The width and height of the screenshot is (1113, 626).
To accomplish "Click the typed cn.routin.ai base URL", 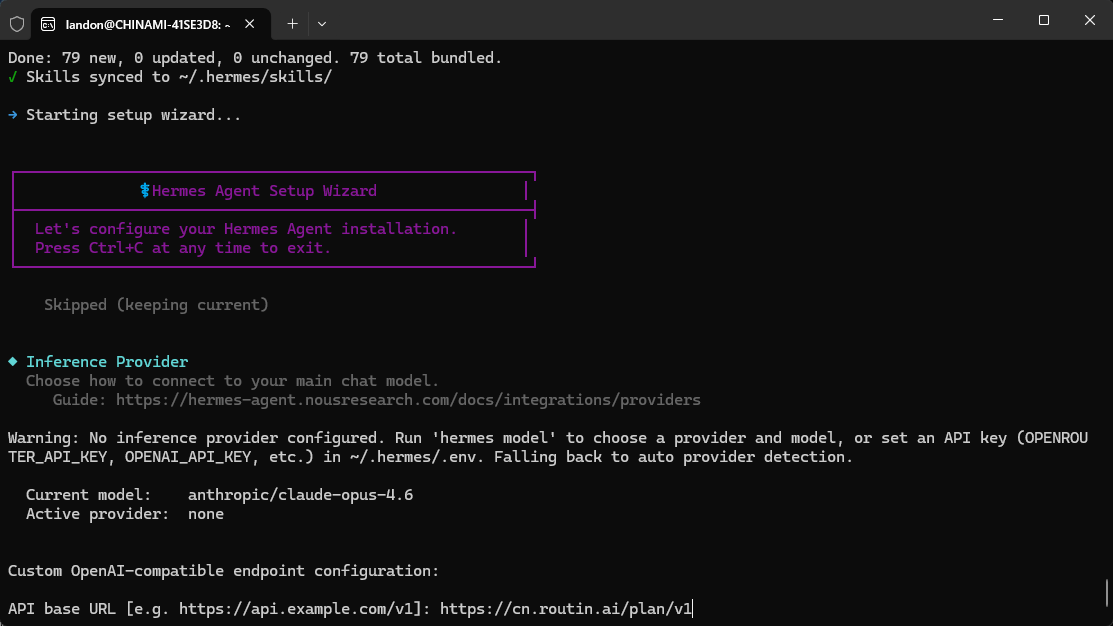I will [565, 609].
